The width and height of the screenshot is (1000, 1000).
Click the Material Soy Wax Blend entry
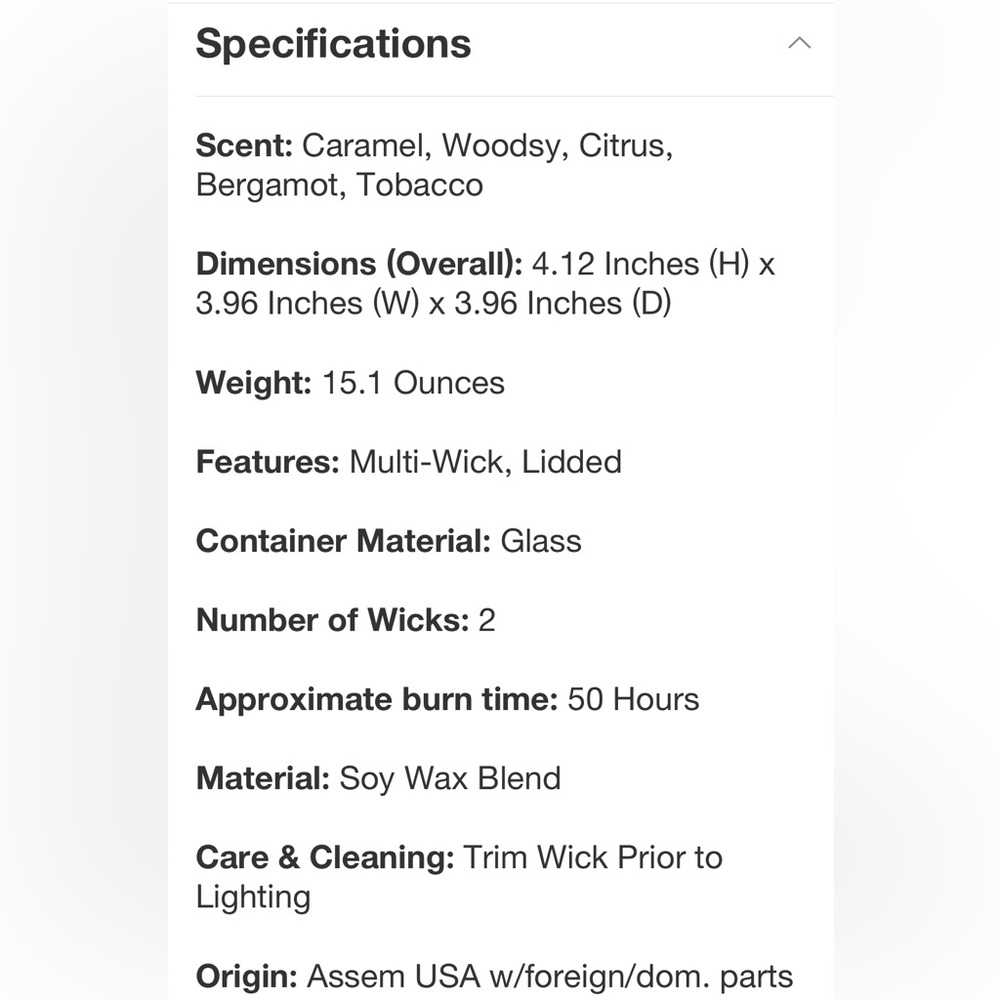click(378, 778)
